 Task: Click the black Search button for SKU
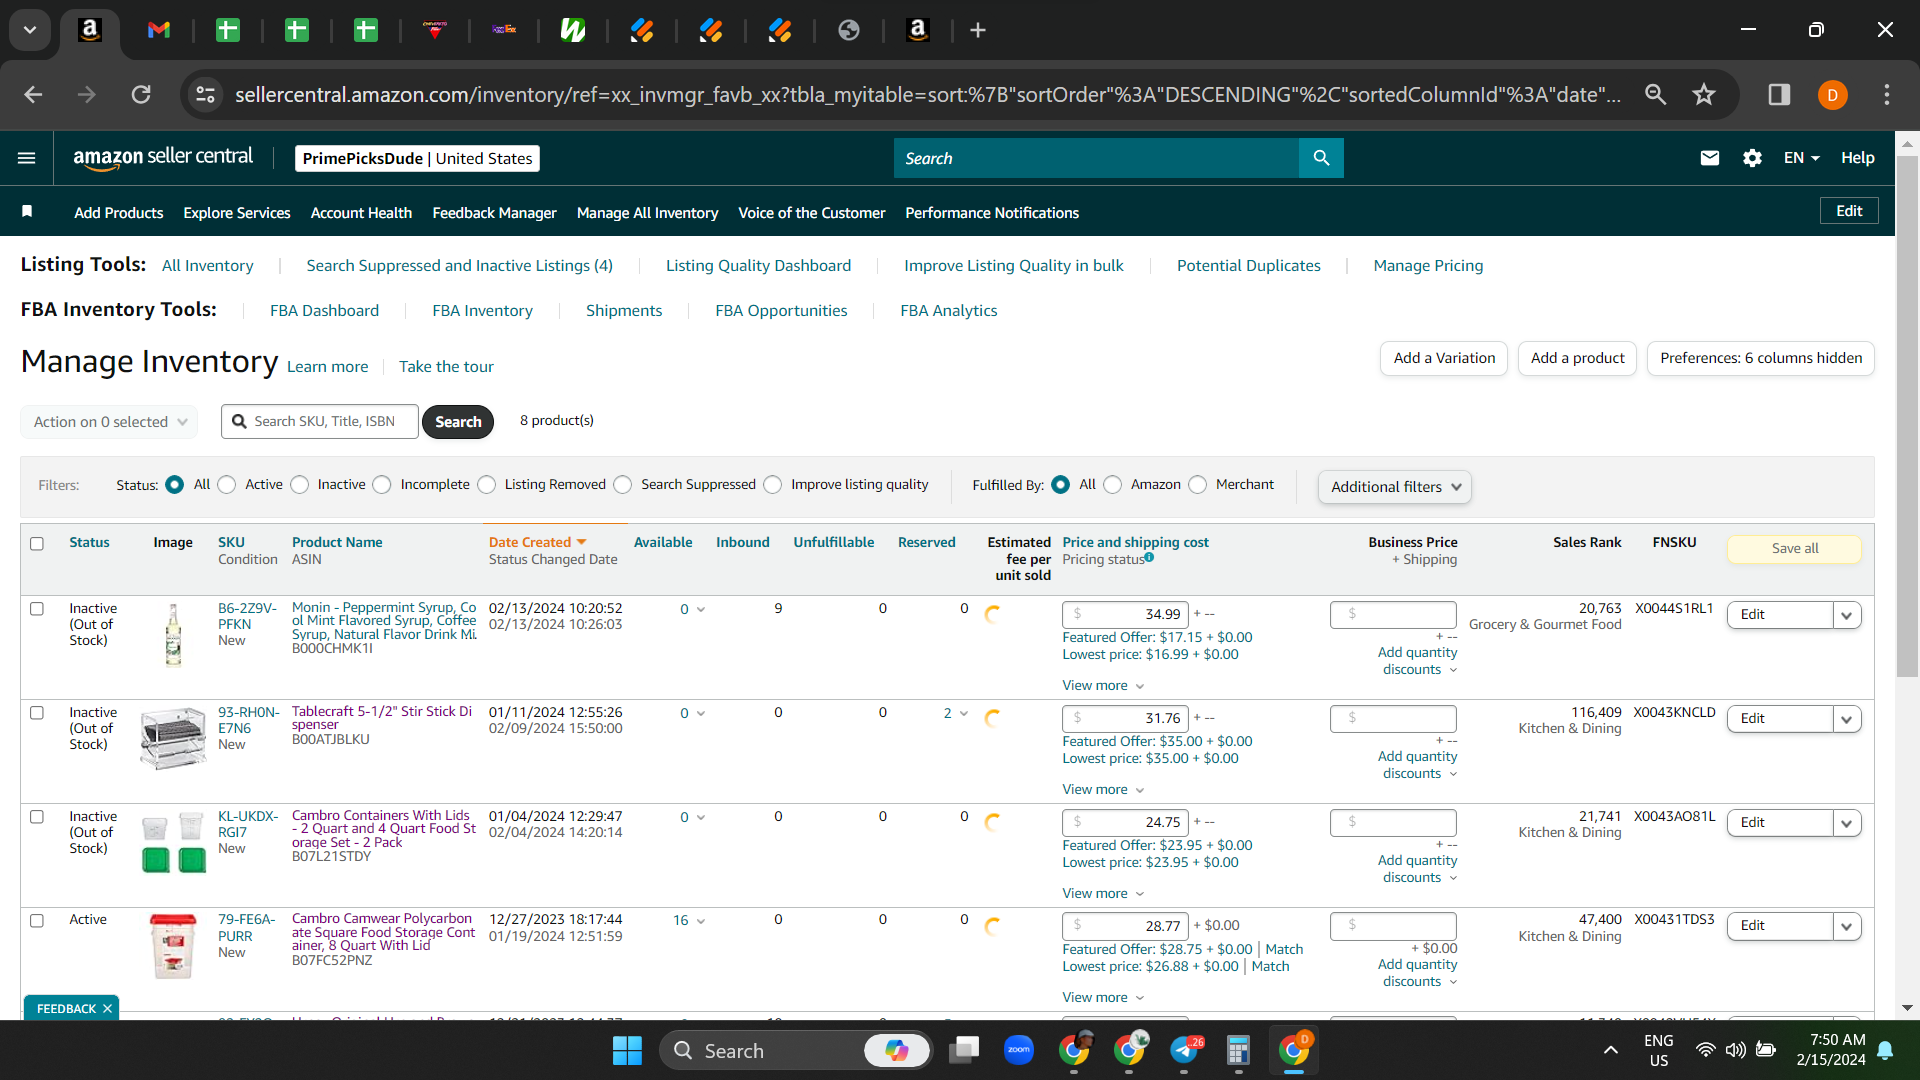[458, 421]
